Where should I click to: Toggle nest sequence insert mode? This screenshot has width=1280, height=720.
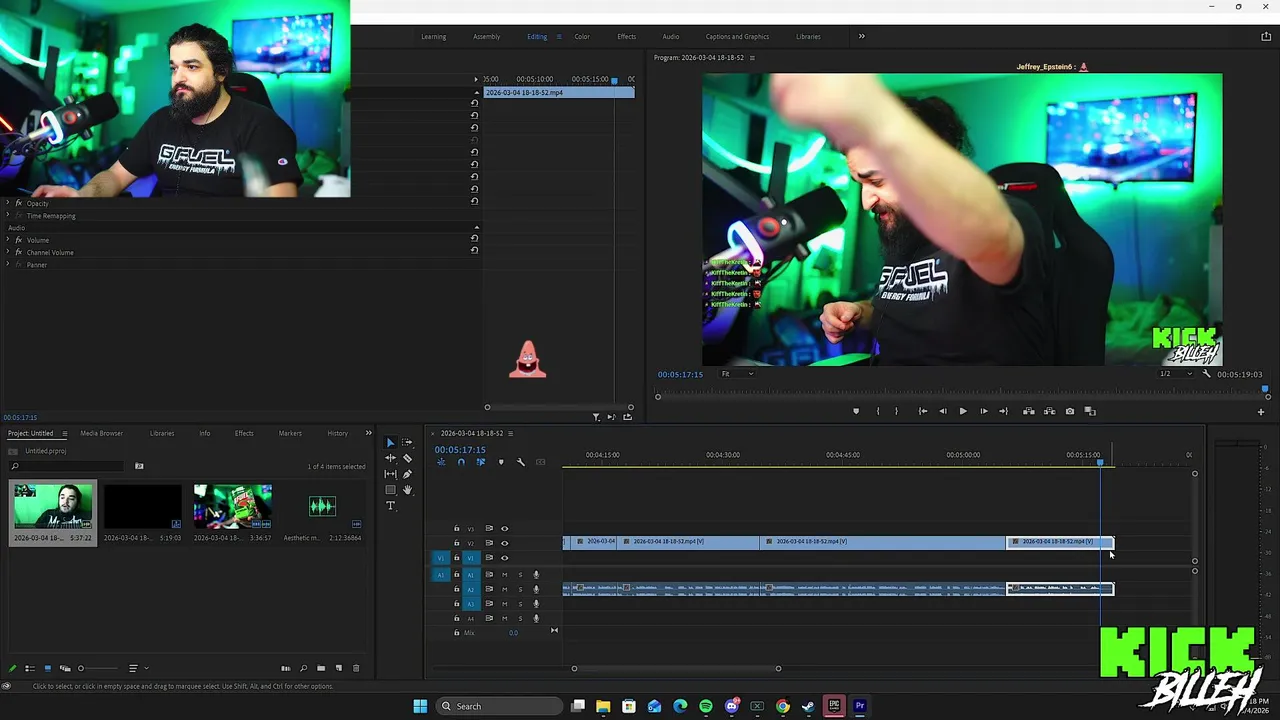(441, 462)
